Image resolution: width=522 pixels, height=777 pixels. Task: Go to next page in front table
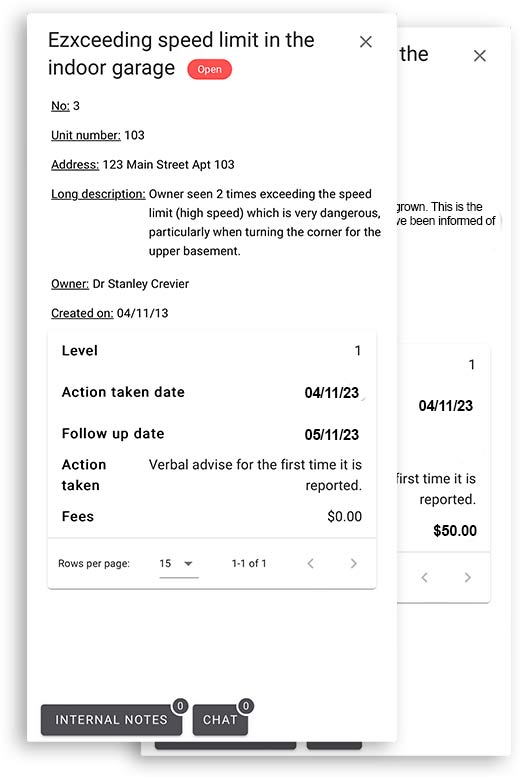[x=353, y=563]
